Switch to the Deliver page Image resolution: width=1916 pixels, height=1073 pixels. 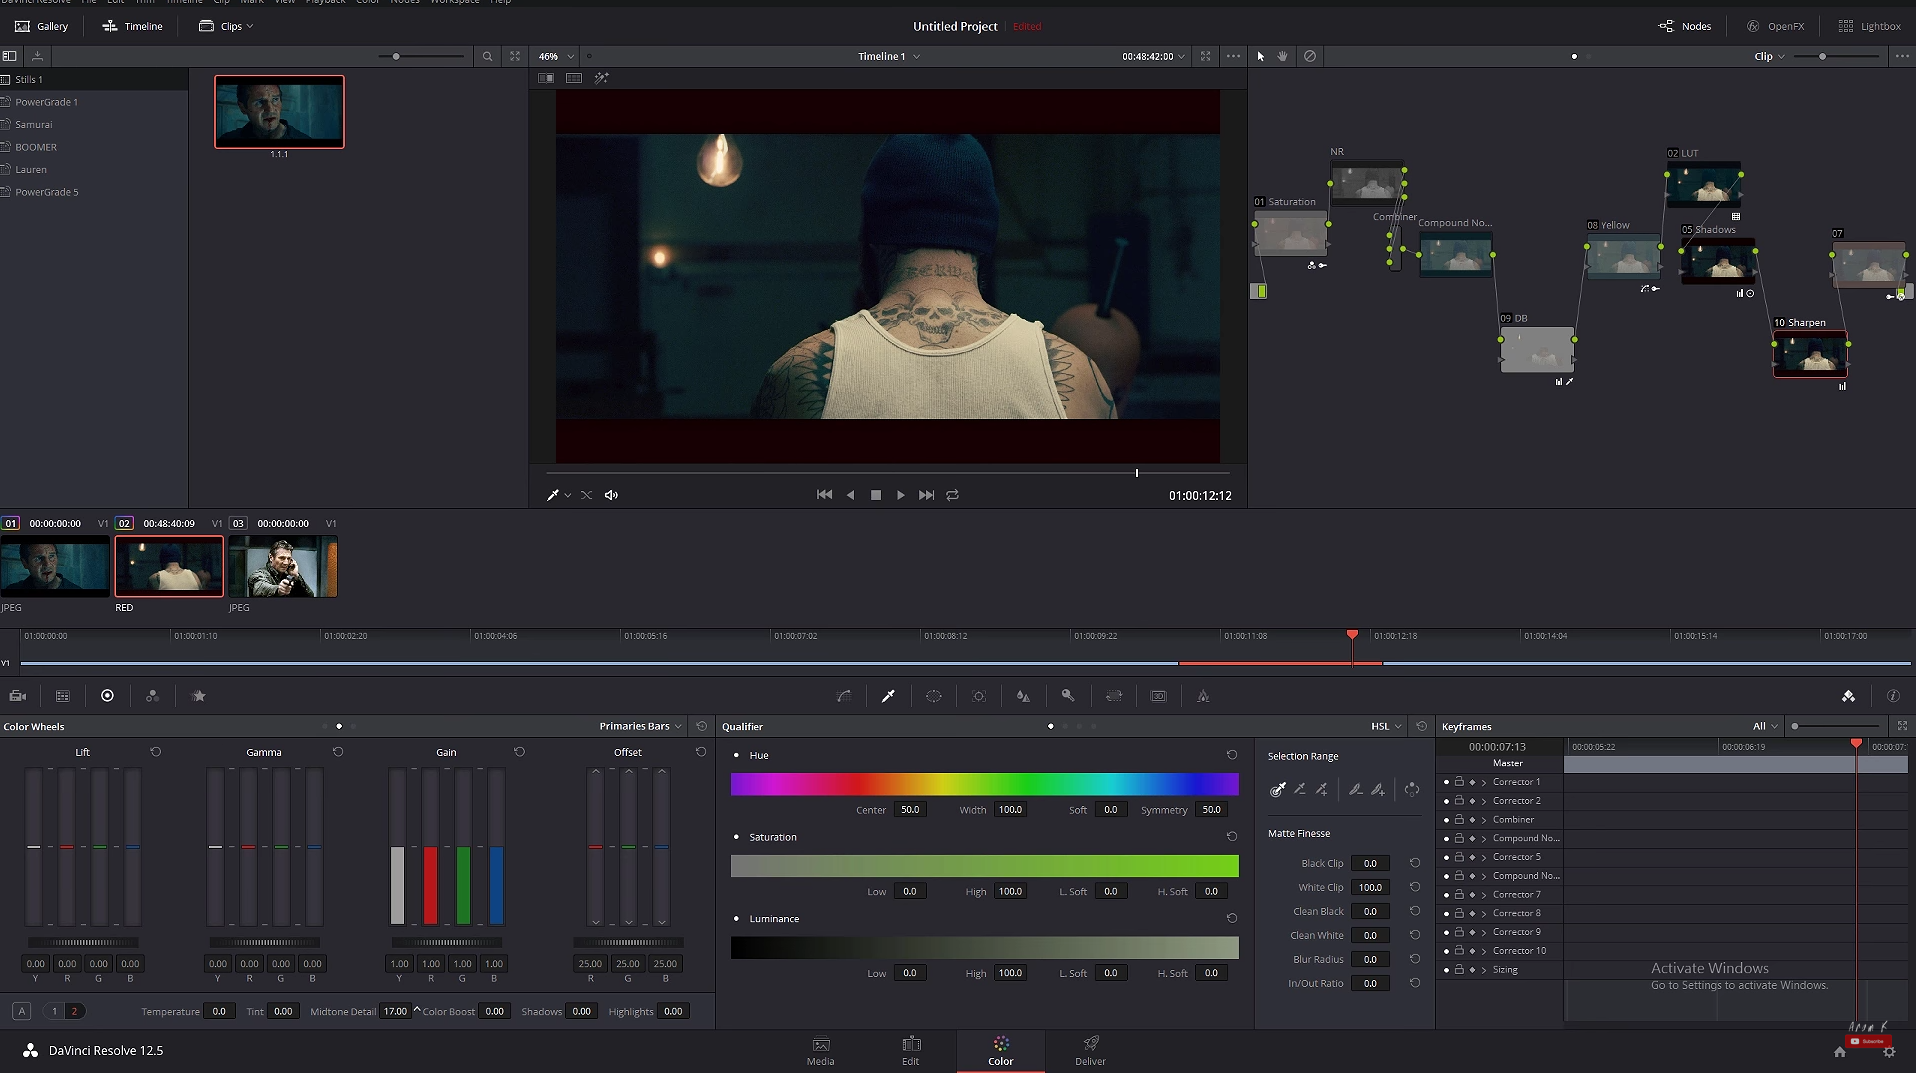coord(1090,1051)
